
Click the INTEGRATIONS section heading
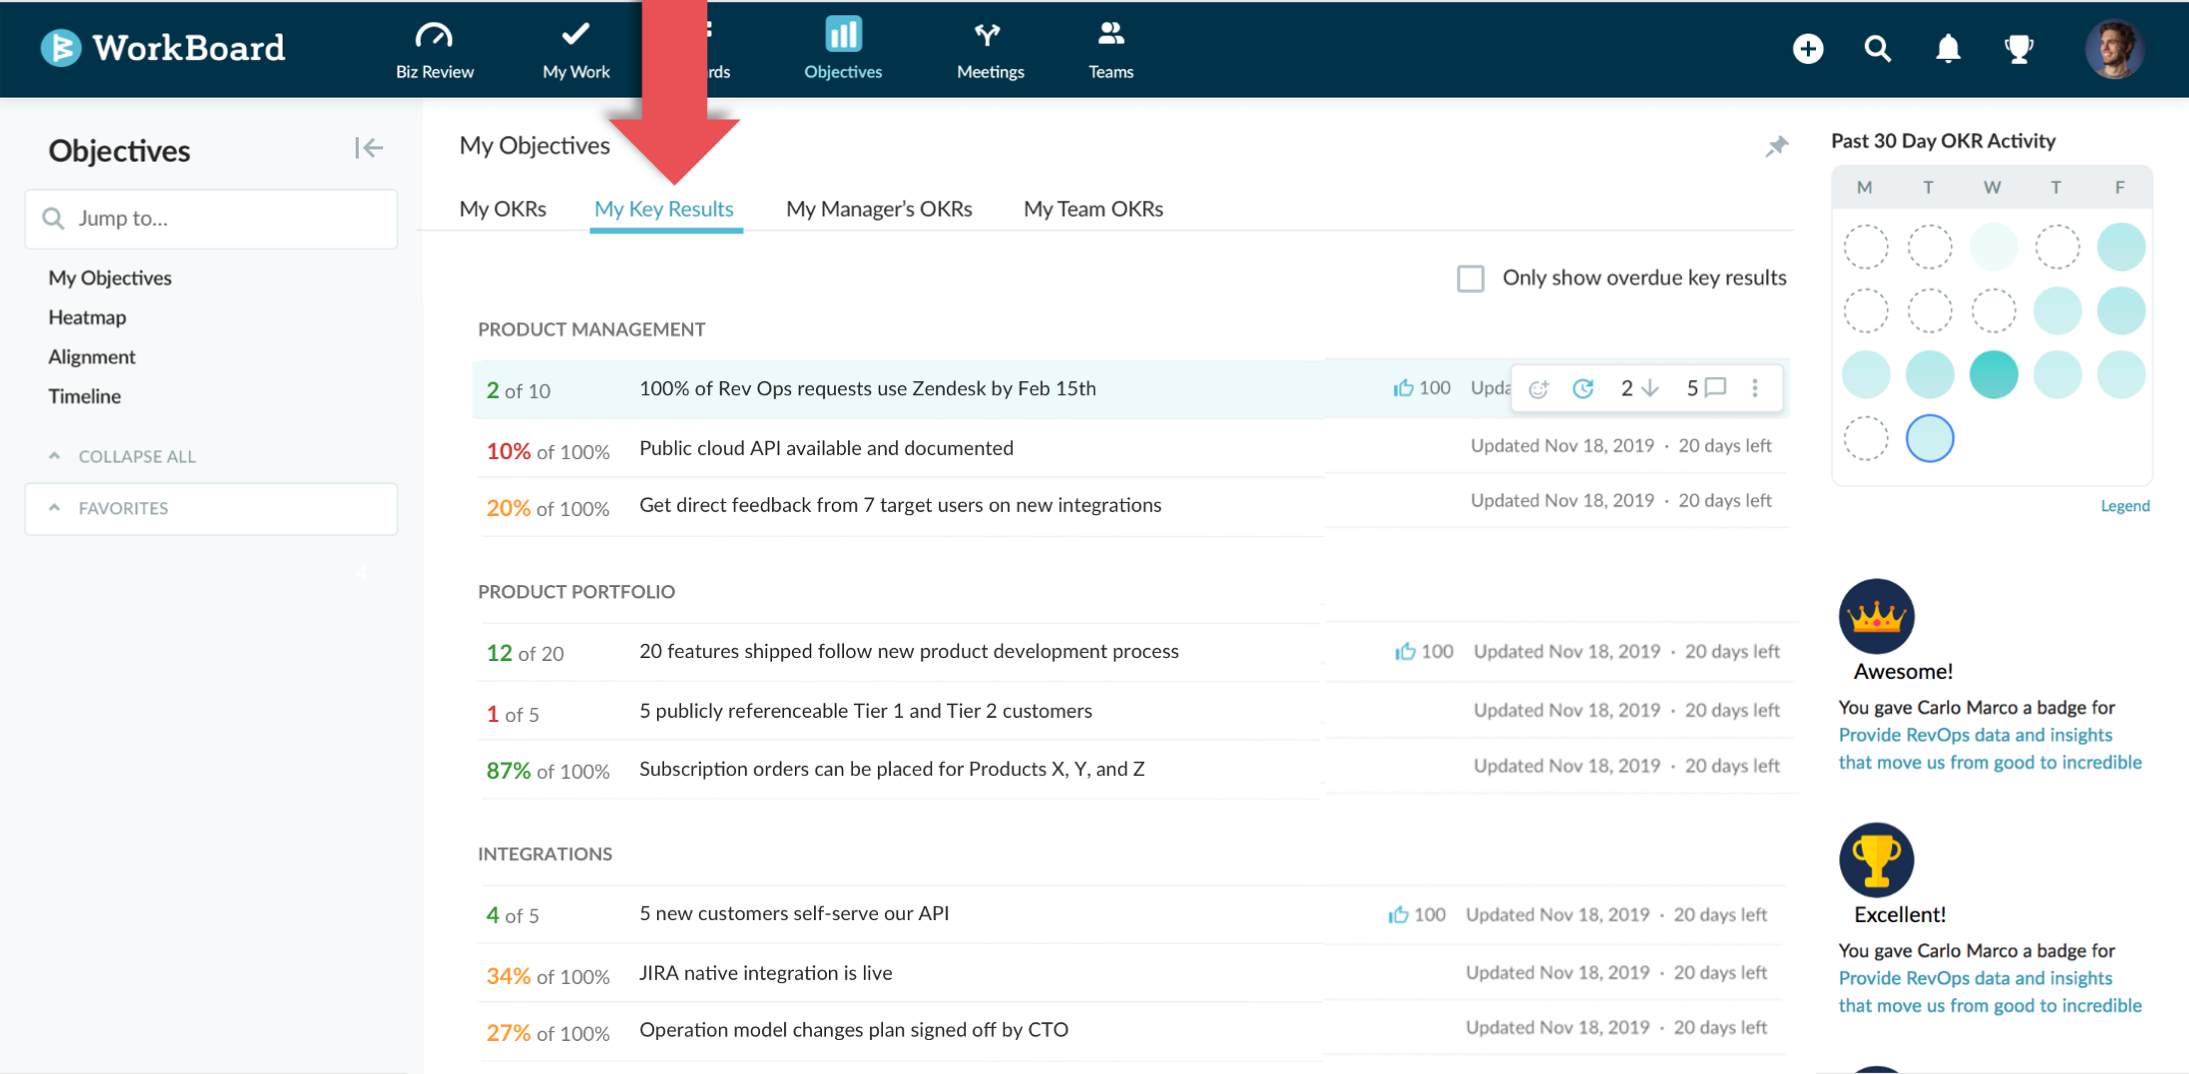(544, 854)
